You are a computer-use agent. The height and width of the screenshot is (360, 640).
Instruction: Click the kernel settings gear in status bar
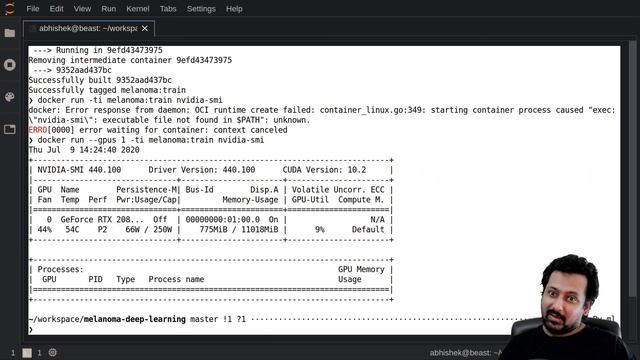click(x=53, y=353)
